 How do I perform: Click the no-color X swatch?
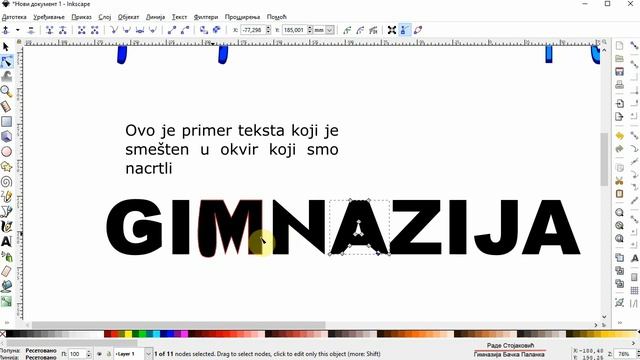tap(3, 334)
